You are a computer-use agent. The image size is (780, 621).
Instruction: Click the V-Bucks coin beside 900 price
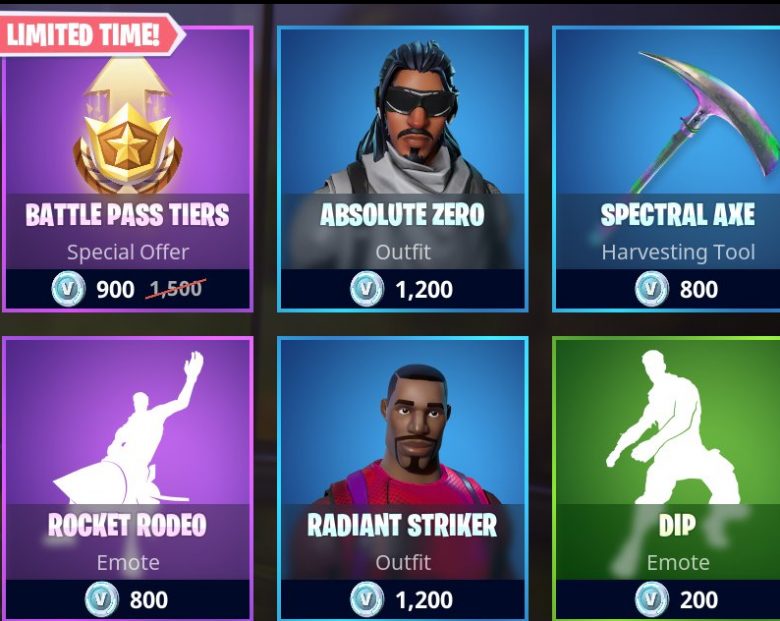pyautogui.click(x=69, y=289)
